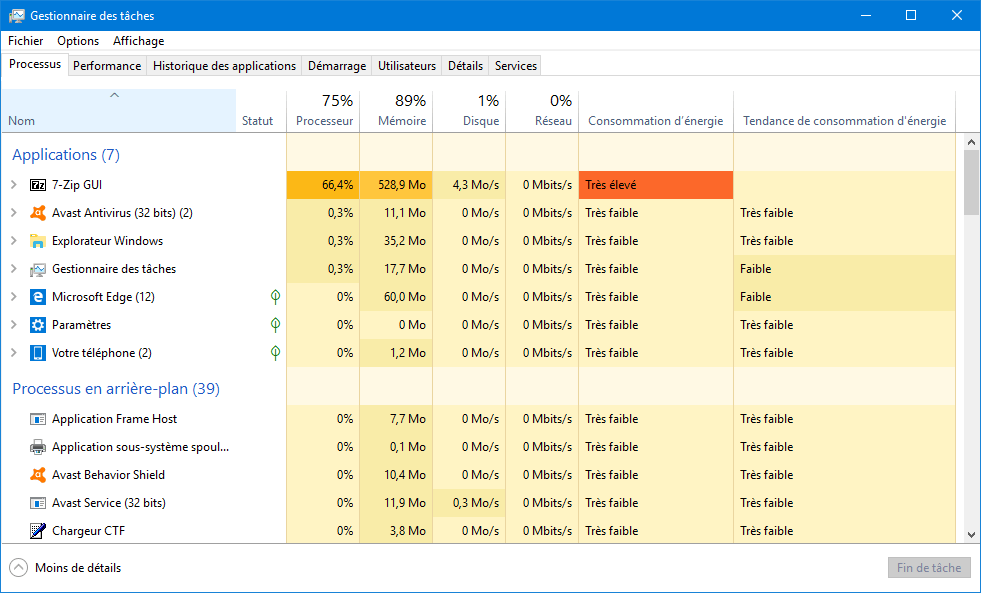Click the vertical scrollbar thumb

click(x=971, y=183)
